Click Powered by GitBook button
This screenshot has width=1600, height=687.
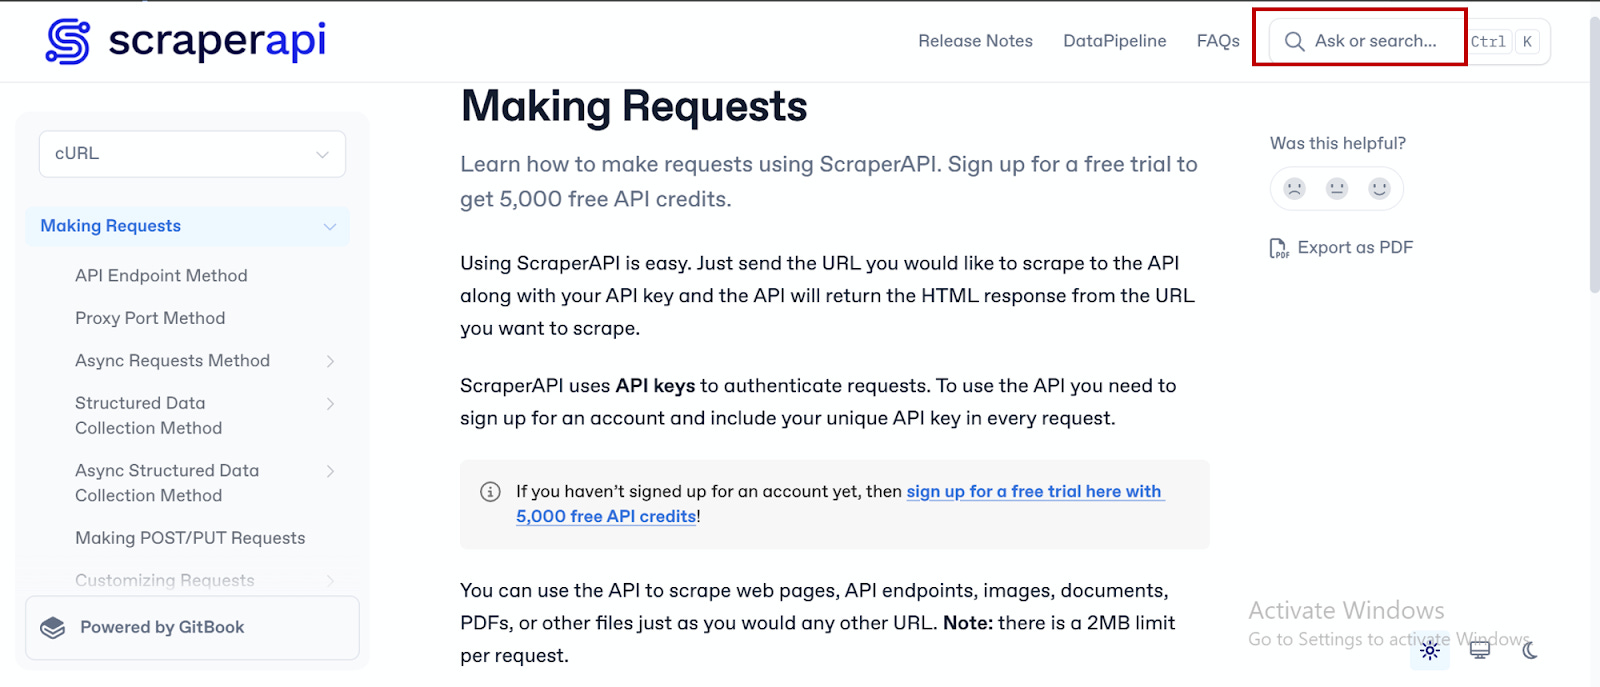pyautogui.click(x=192, y=628)
